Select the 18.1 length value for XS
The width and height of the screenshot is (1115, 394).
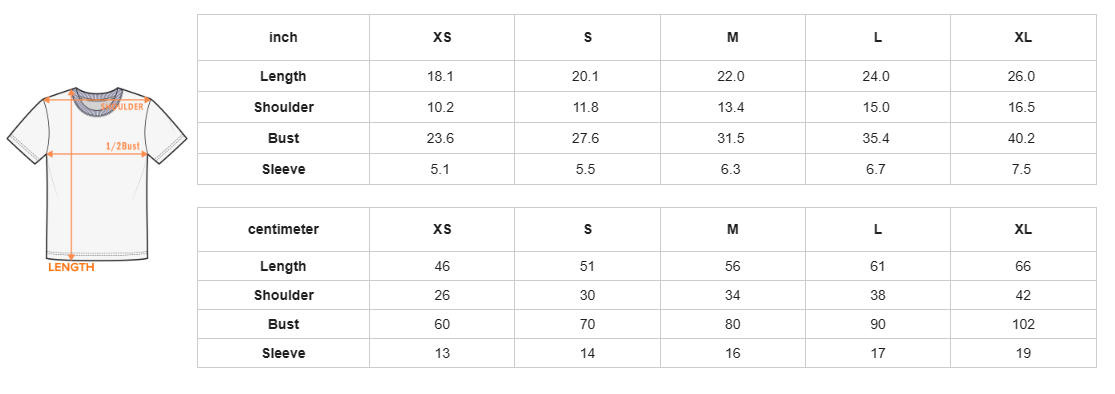[441, 77]
